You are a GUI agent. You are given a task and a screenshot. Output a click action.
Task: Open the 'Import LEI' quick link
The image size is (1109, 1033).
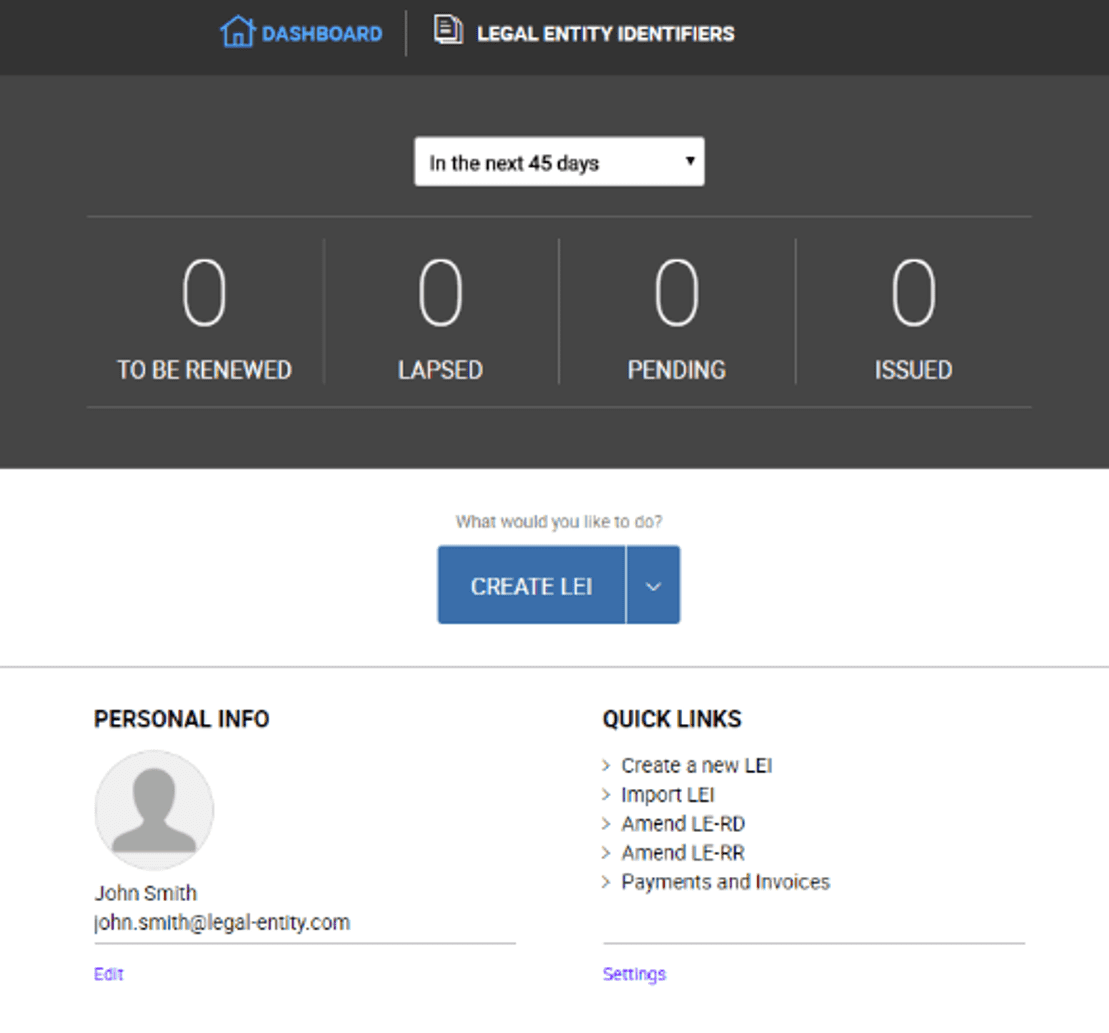668,795
